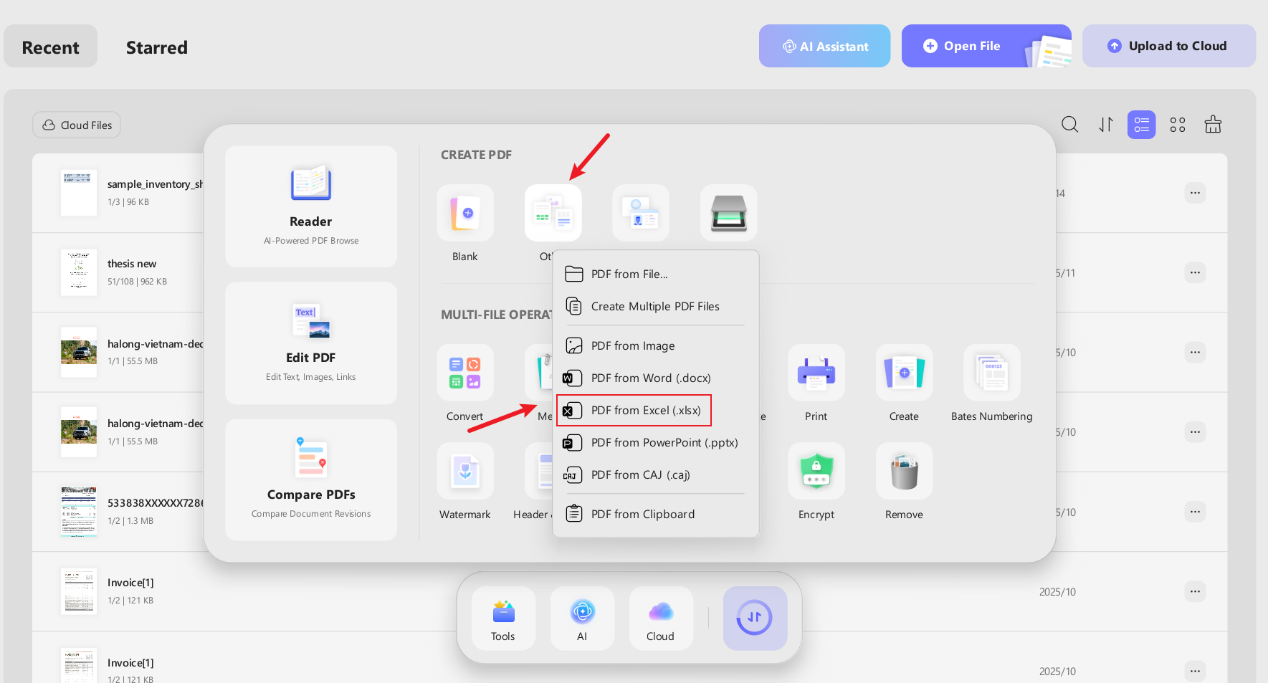Open the Remove tool
Image resolution: width=1268 pixels, height=683 pixels.
coord(904,471)
